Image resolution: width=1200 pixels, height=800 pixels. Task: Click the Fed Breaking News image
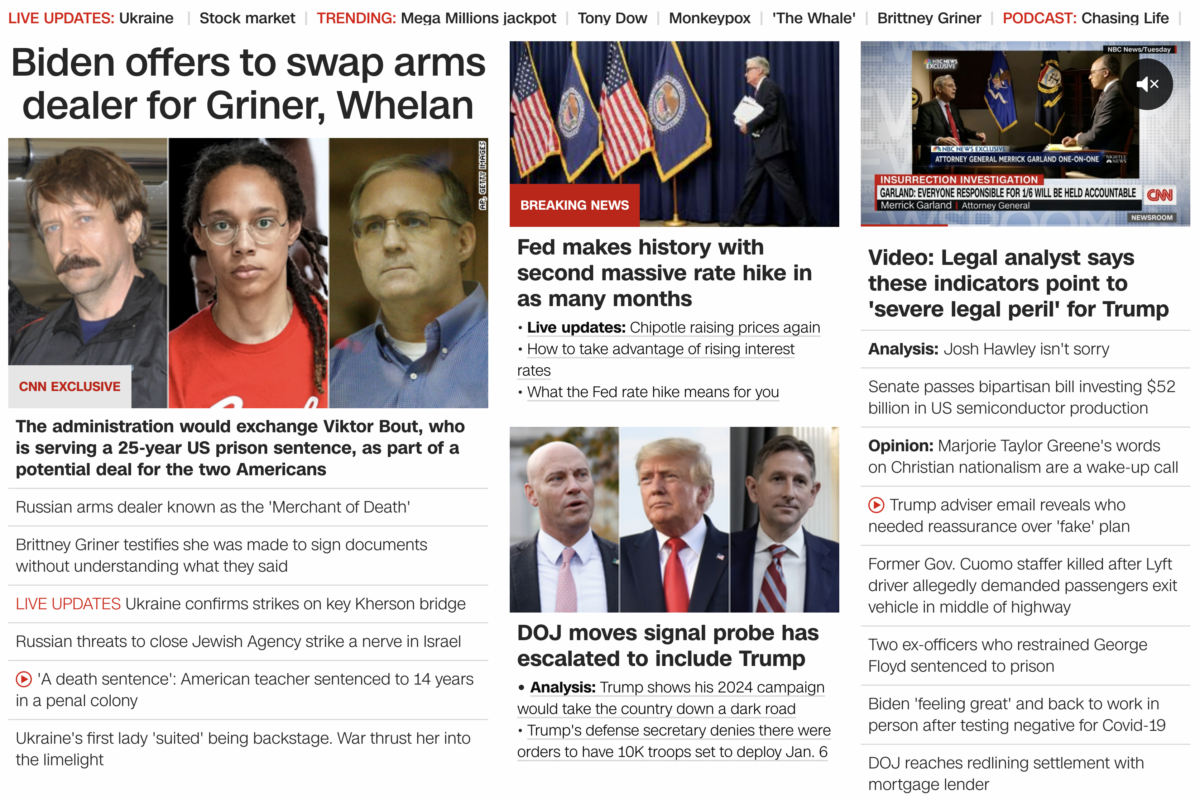point(674,134)
